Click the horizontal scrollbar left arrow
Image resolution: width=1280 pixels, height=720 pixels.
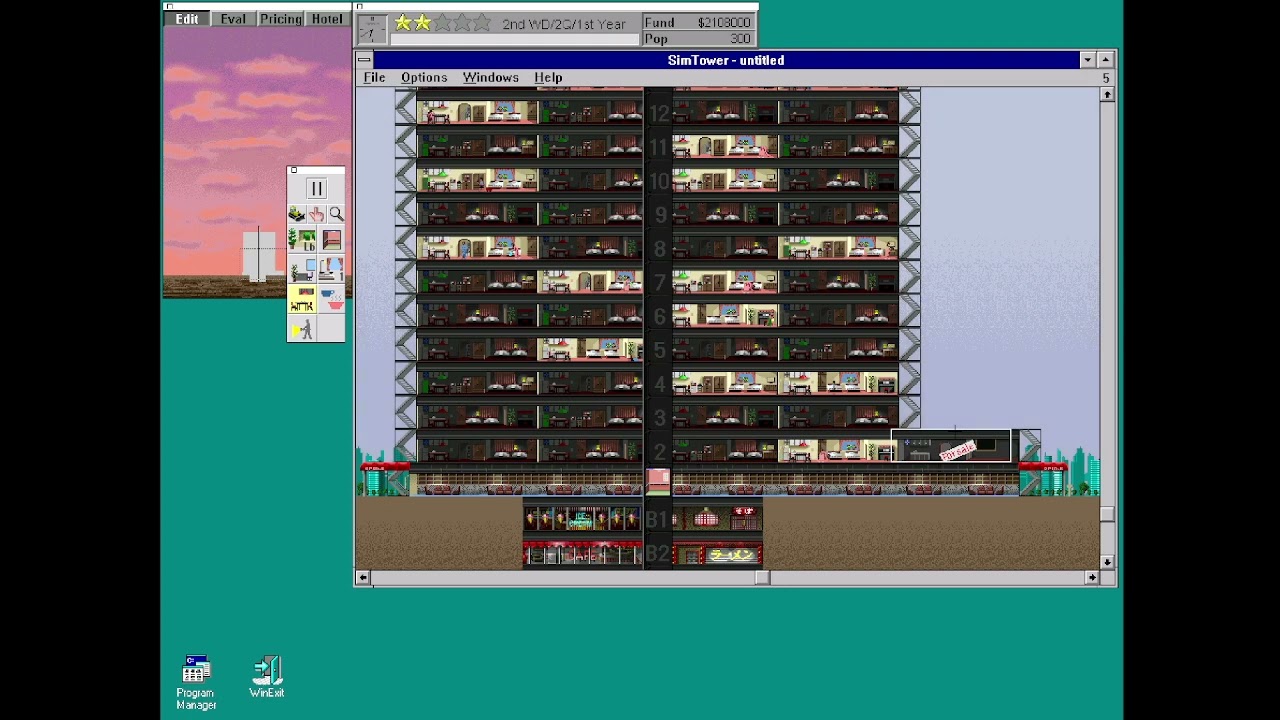pos(363,577)
